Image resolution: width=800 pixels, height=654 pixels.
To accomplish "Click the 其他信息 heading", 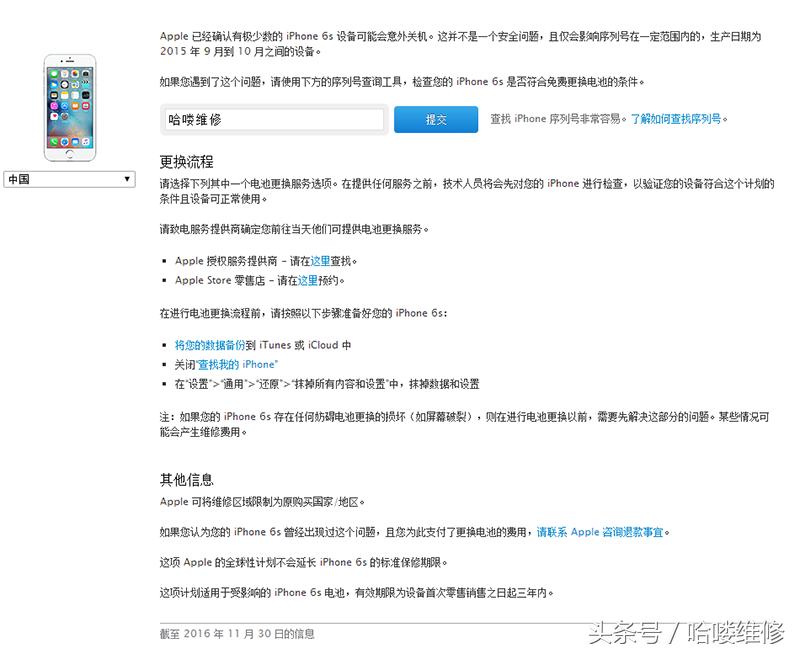I will pyautogui.click(x=186, y=480).
